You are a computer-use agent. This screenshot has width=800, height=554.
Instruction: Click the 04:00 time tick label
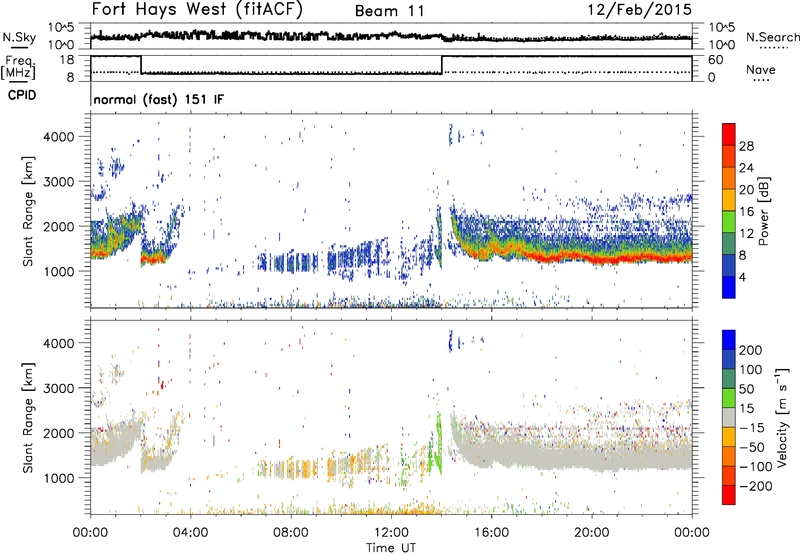tap(190, 533)
